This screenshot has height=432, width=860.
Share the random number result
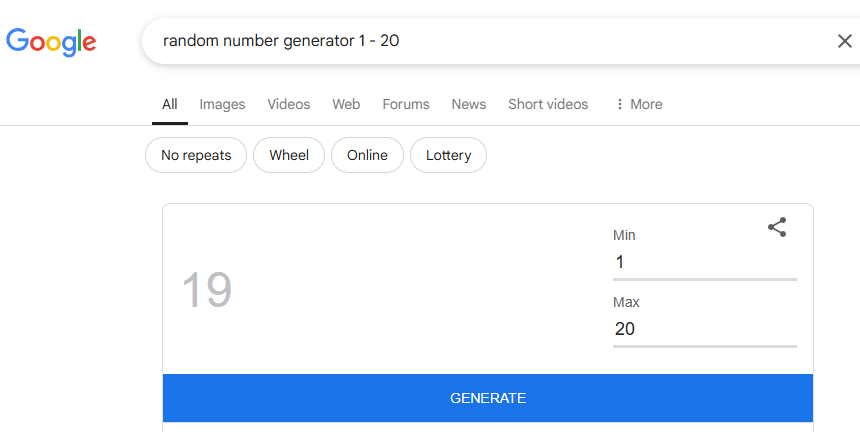(x=777, y=227)
